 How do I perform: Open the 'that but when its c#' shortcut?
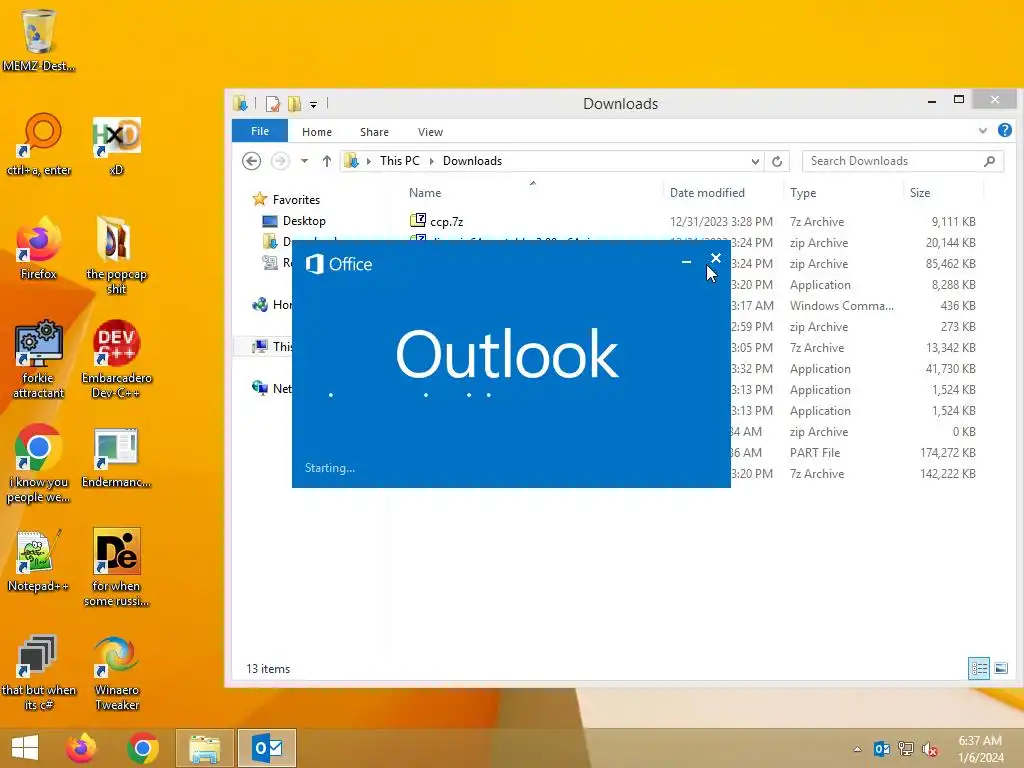pos(39,673)
